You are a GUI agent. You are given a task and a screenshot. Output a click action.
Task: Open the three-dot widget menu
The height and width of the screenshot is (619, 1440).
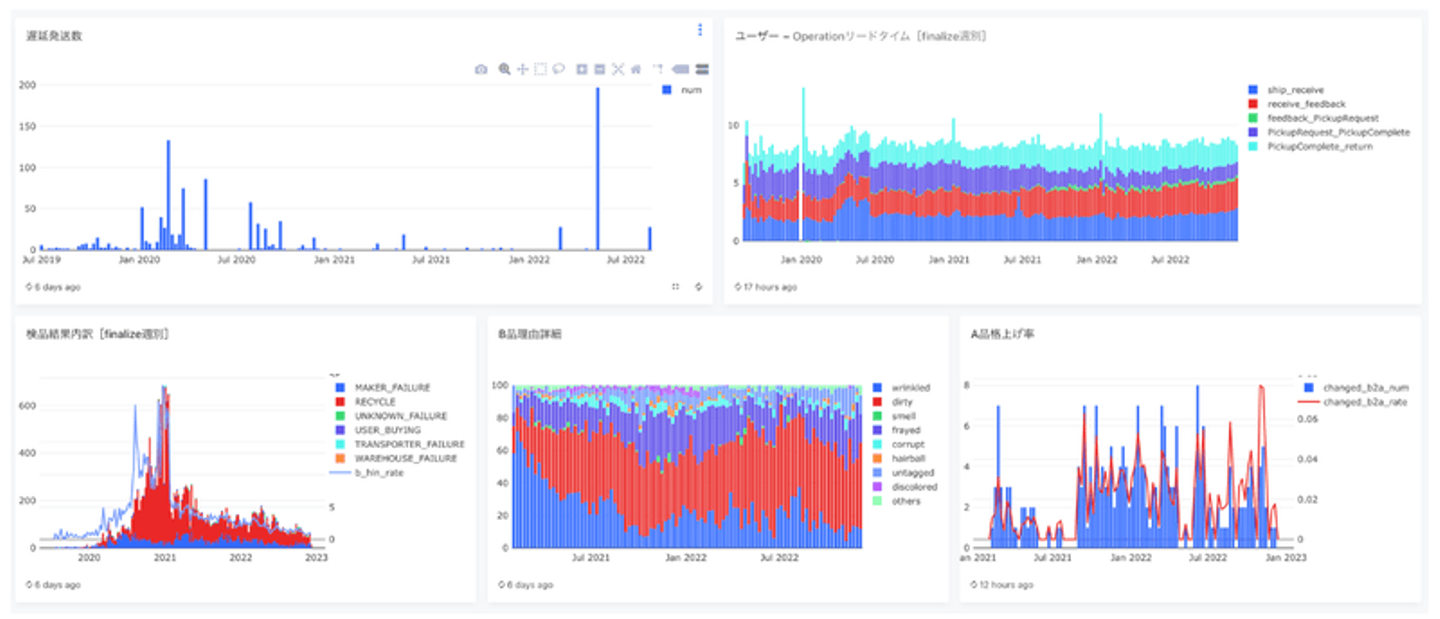700,30
